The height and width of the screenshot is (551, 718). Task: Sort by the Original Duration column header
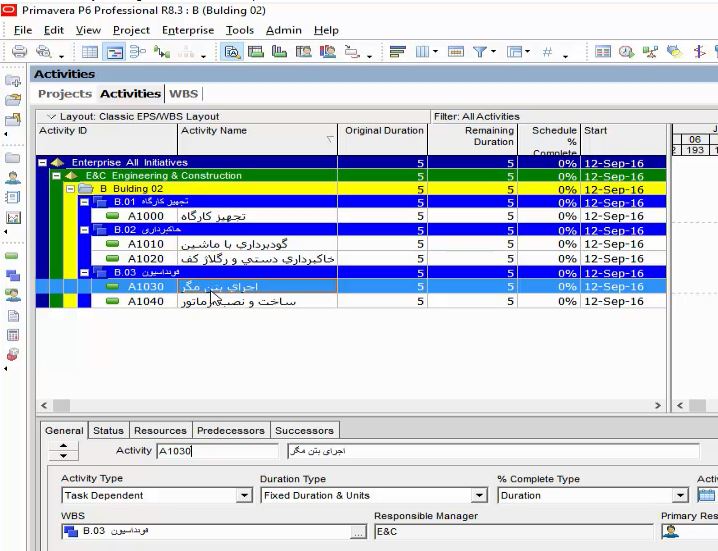pos(383,139)
